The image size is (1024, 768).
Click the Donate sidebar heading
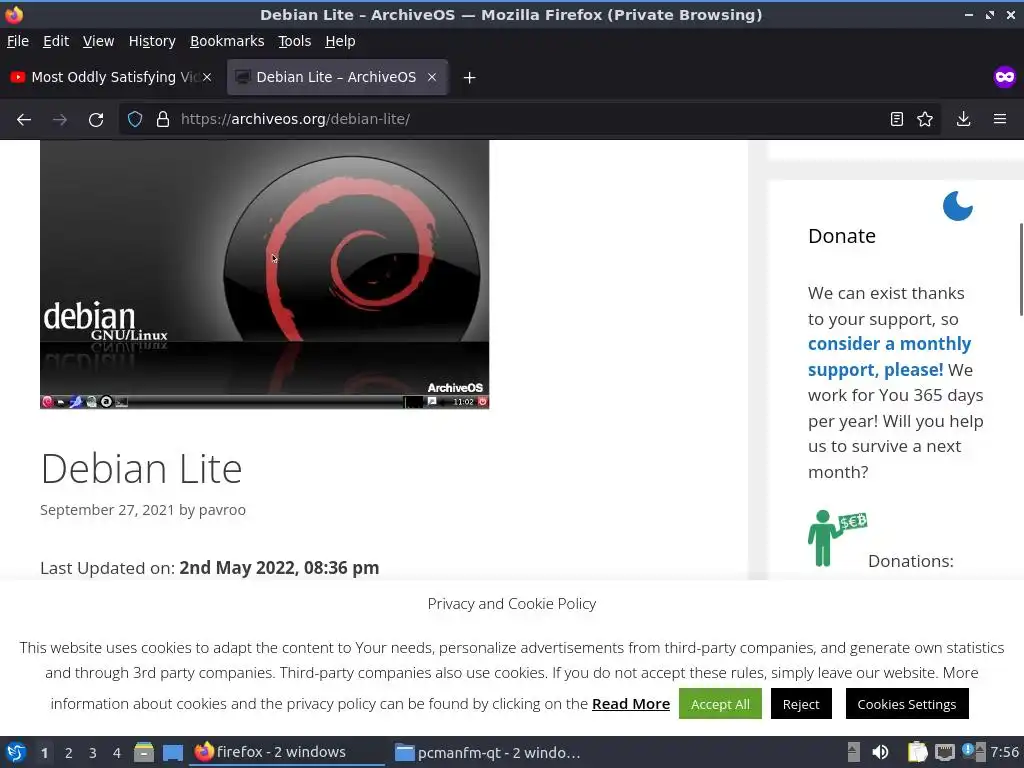(x=841, y=236)
